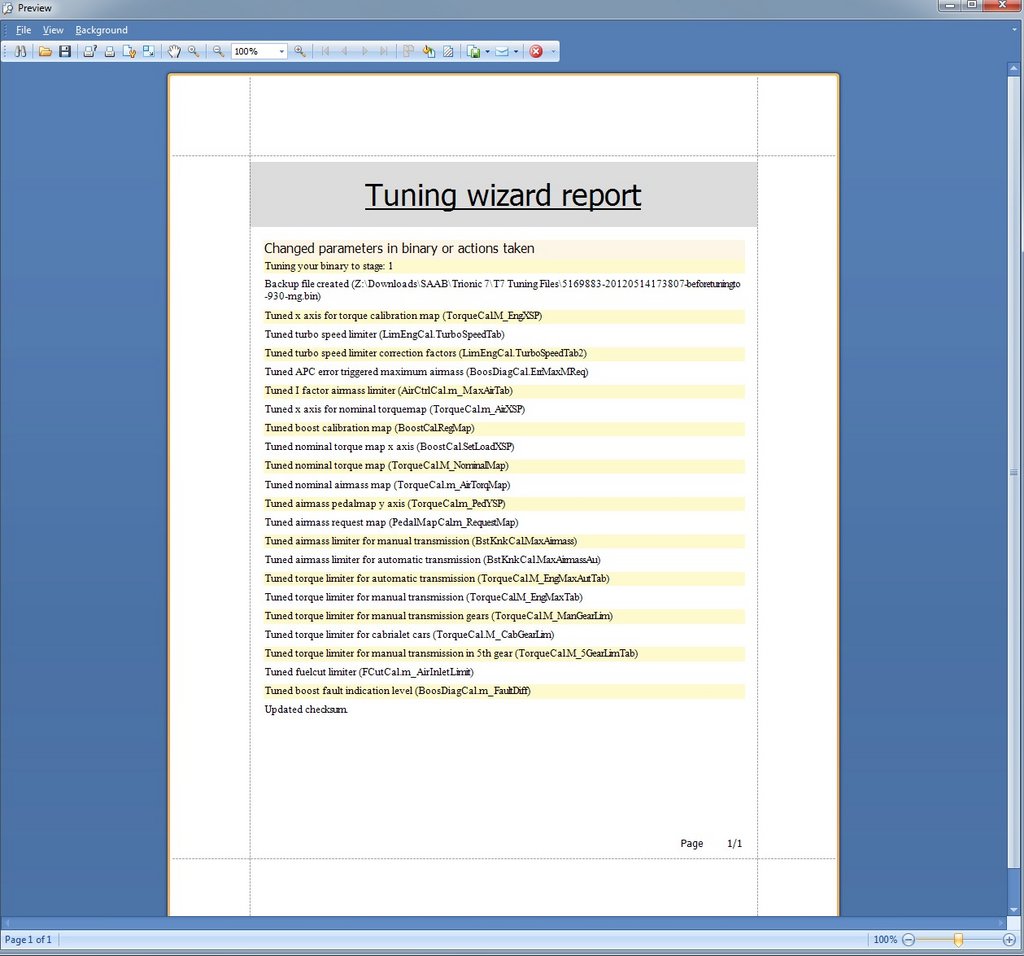1024x956 pixels.
Task: Close the preview with the red X icon
Action: pos(536,51)
